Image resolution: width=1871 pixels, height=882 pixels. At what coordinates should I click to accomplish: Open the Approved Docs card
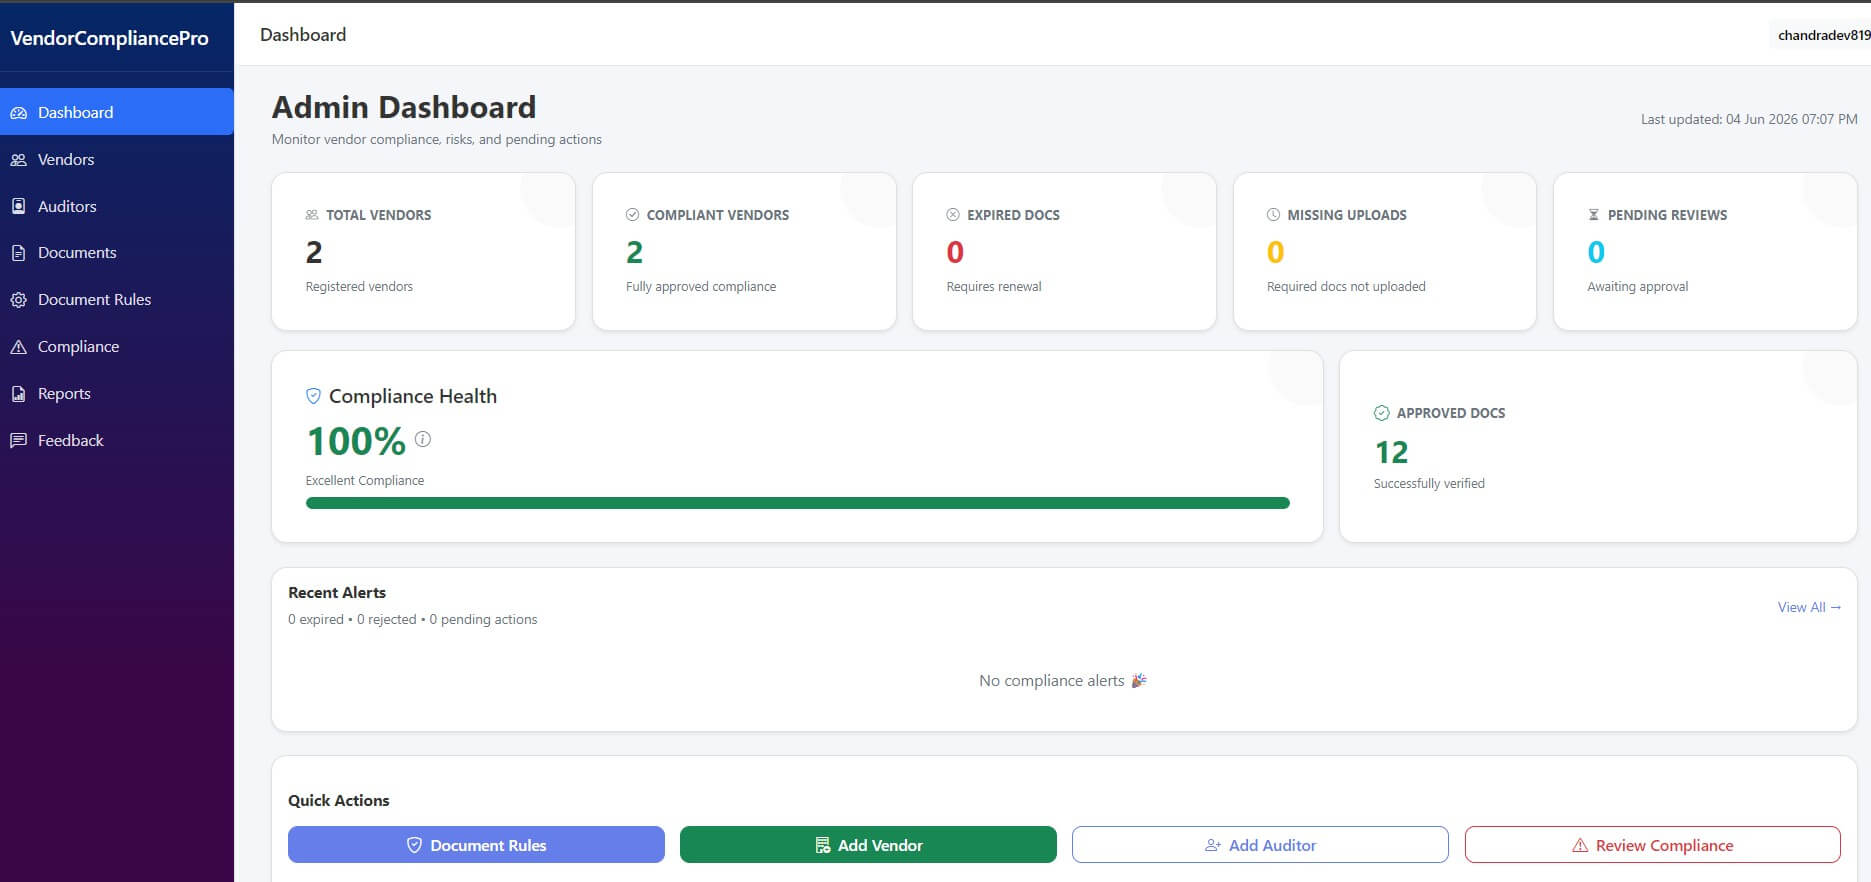1598,446
